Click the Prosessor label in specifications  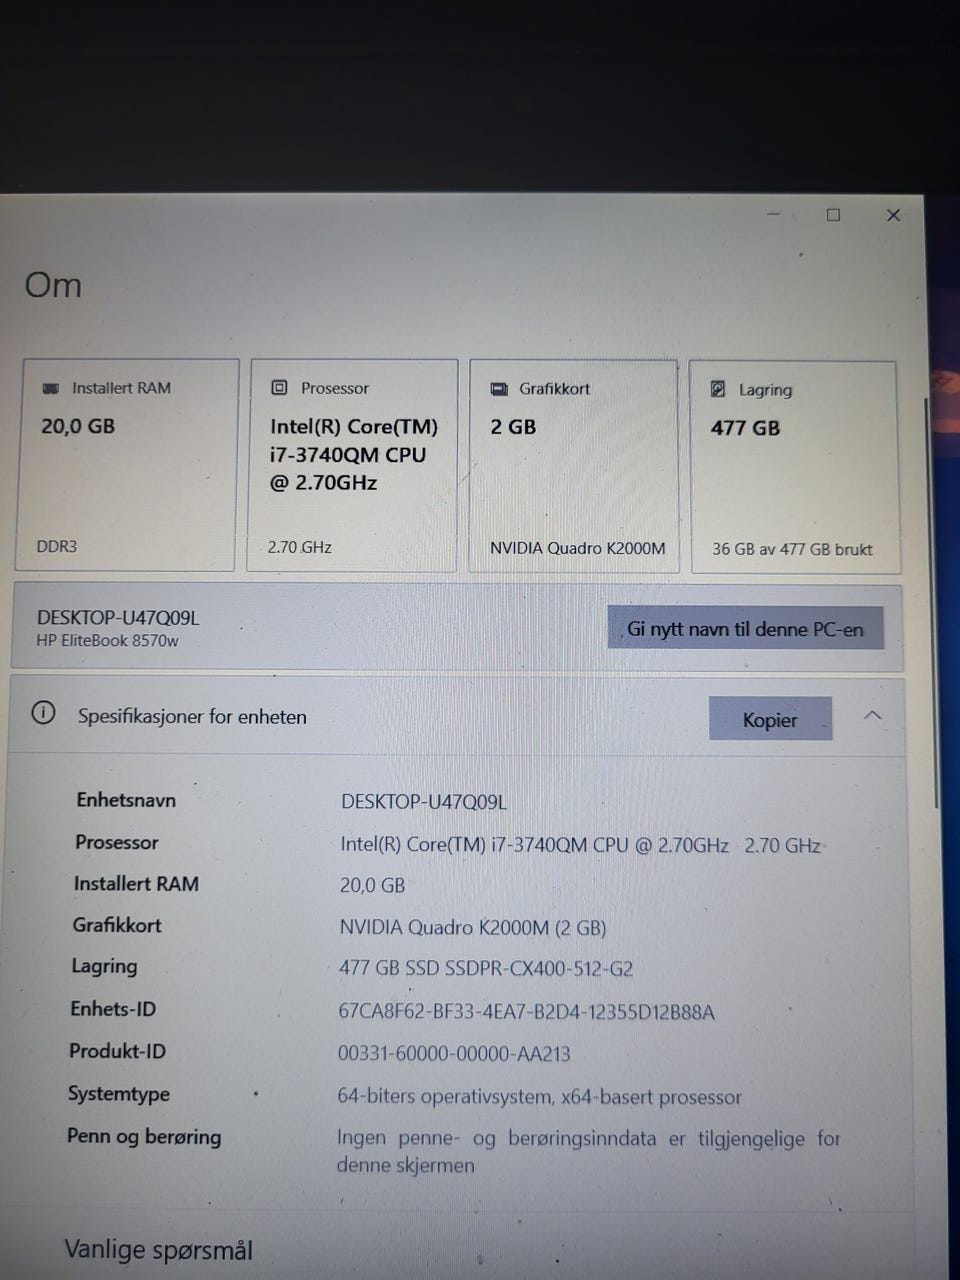coord(117,842)
